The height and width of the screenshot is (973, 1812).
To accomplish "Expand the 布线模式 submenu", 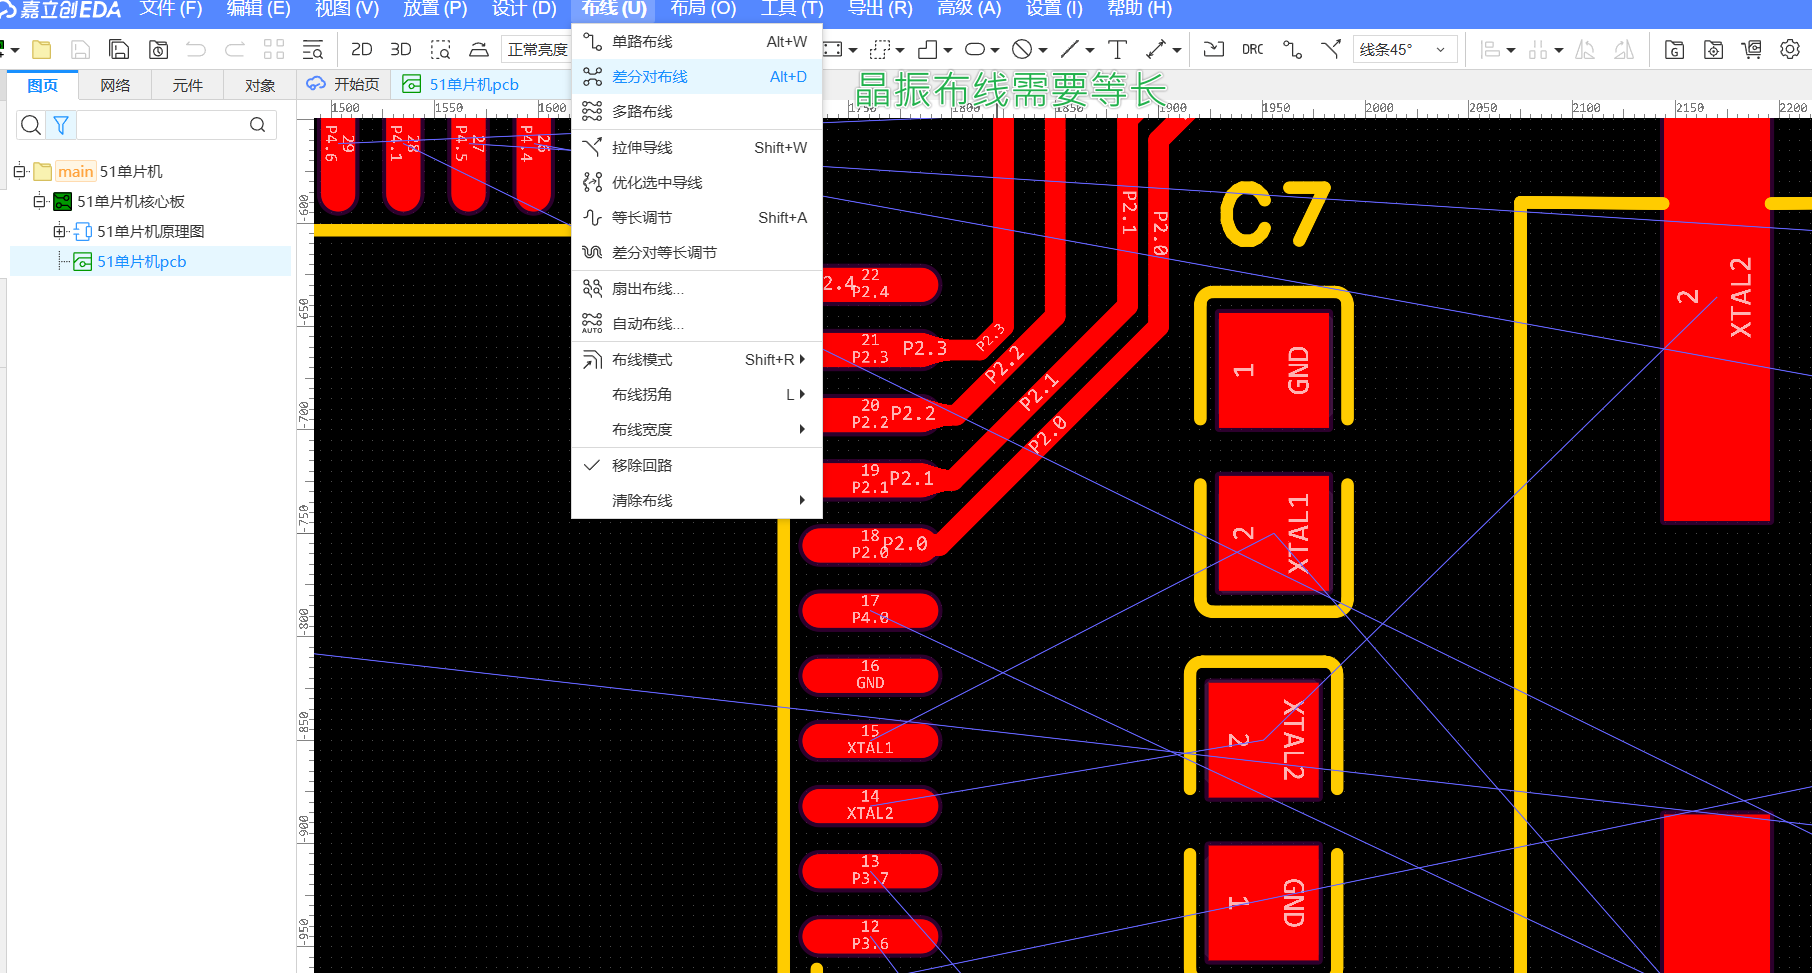I will click(x=697, y=360).
